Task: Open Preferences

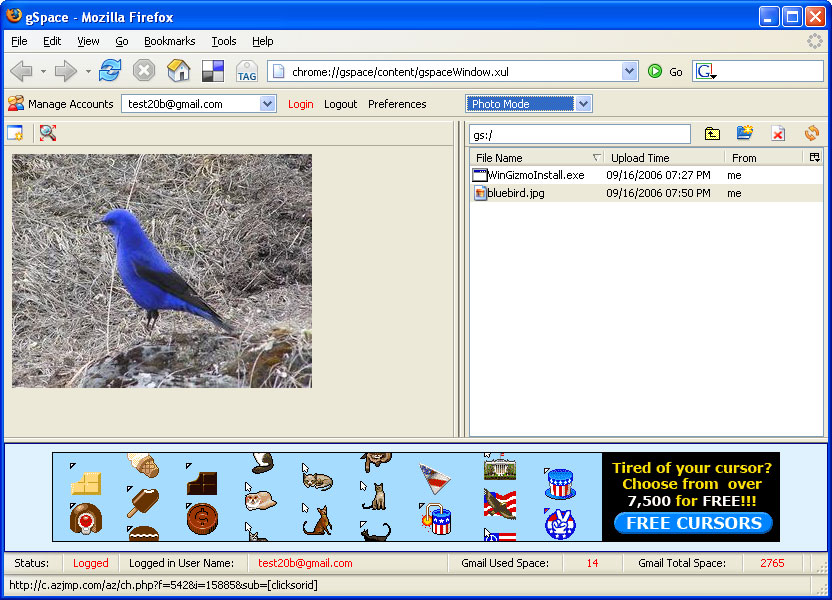Action: tap(397, 104)
